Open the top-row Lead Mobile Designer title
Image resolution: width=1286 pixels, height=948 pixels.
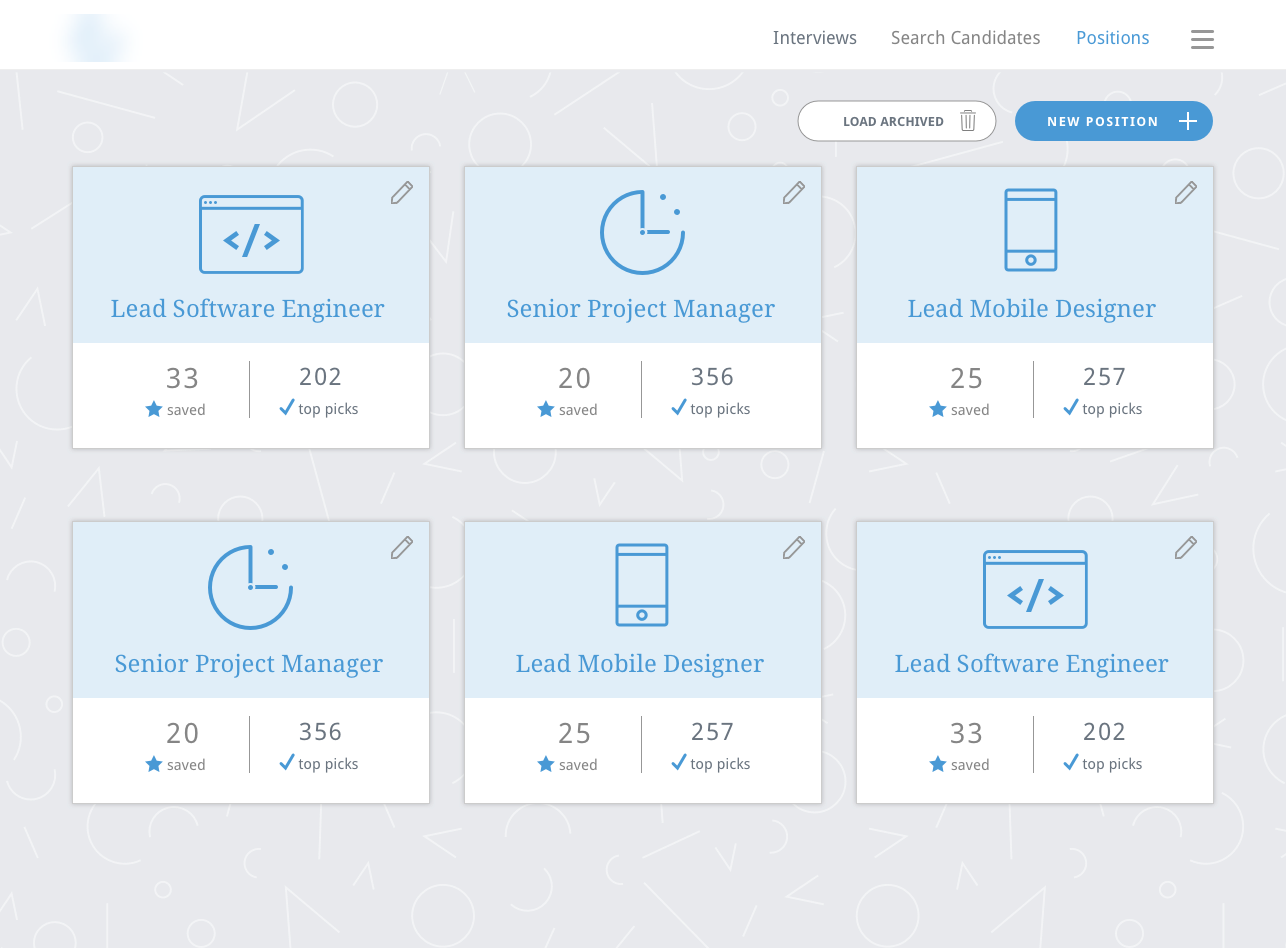coord(1031,309)
